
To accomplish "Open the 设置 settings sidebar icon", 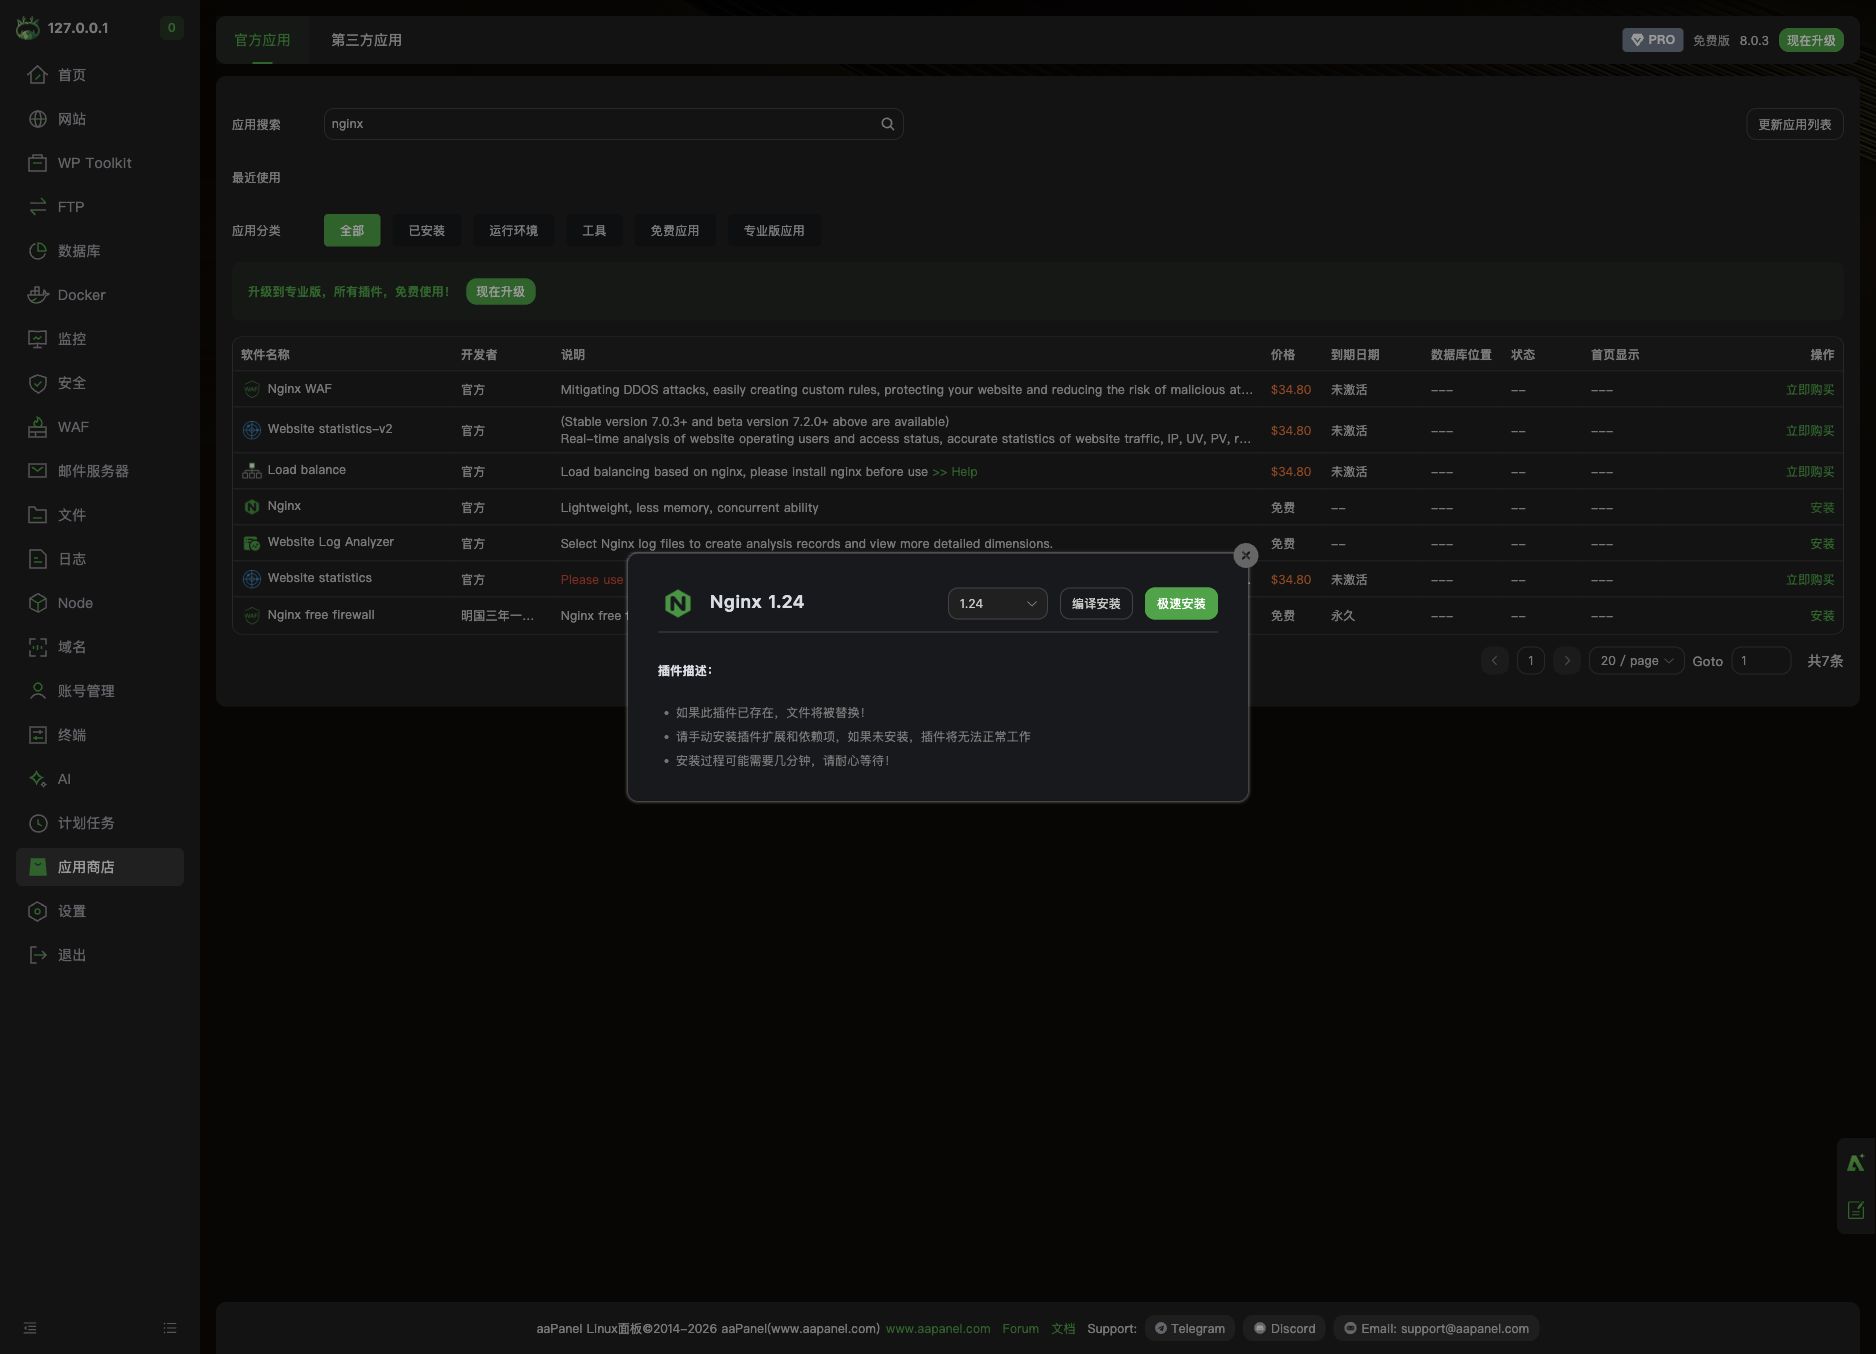I will point(38,911).
